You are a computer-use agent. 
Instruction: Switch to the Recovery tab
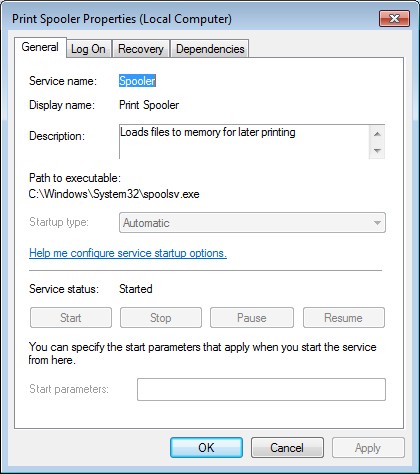pyautogui.click(x=141, y=49)
